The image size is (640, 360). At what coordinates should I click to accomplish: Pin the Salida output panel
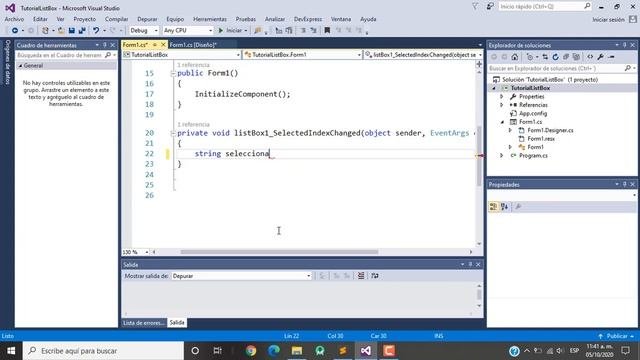tap(470, 264)
